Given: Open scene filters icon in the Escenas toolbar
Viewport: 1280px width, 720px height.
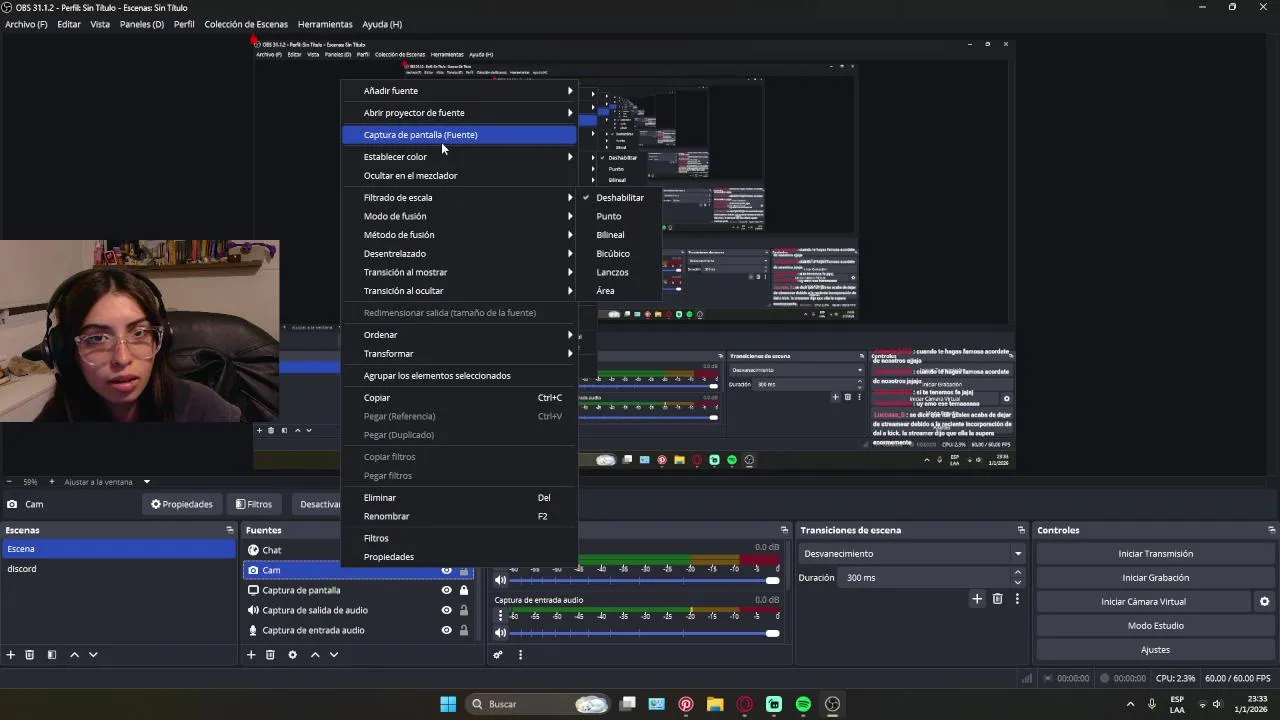Looking at the screenshot, I should click(52, 655).
